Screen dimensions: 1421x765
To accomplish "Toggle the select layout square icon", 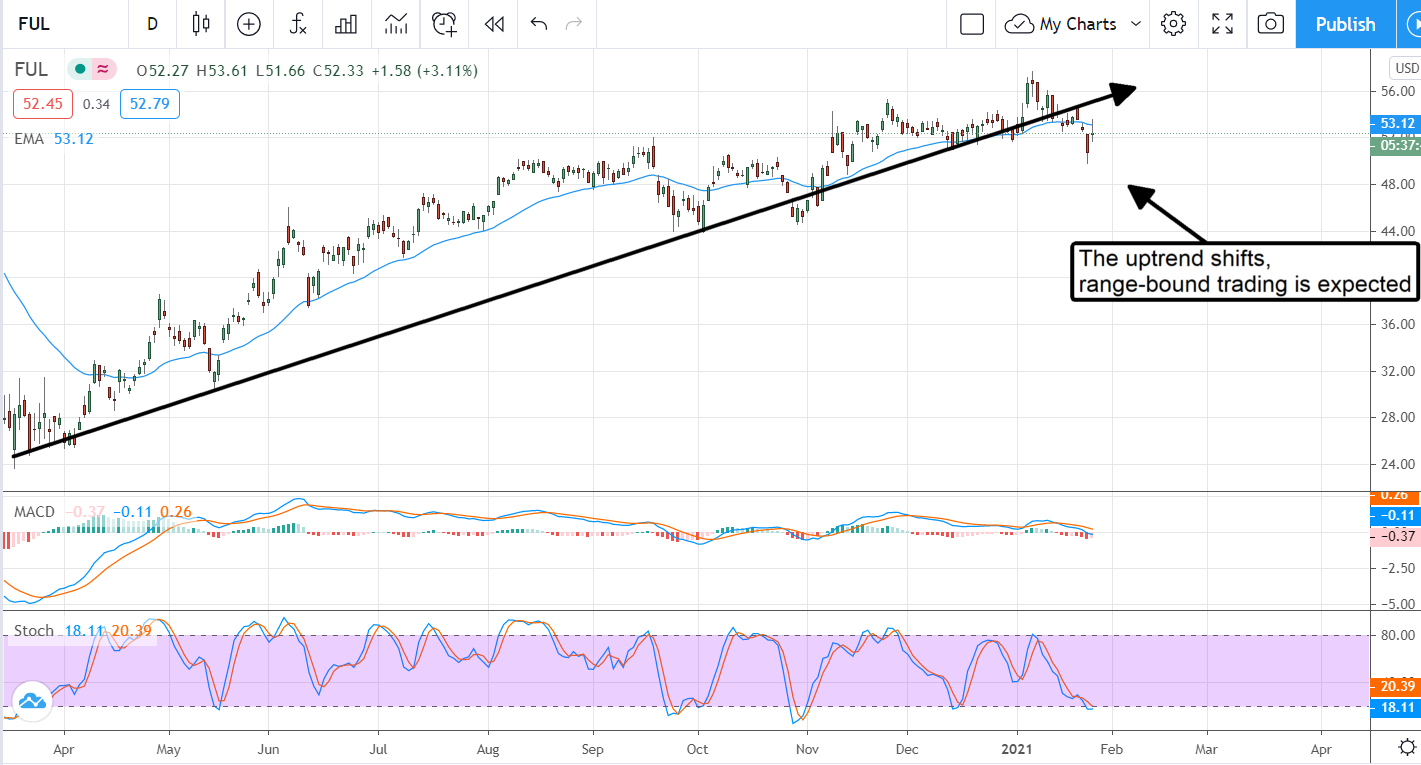I will click(972, 24).
